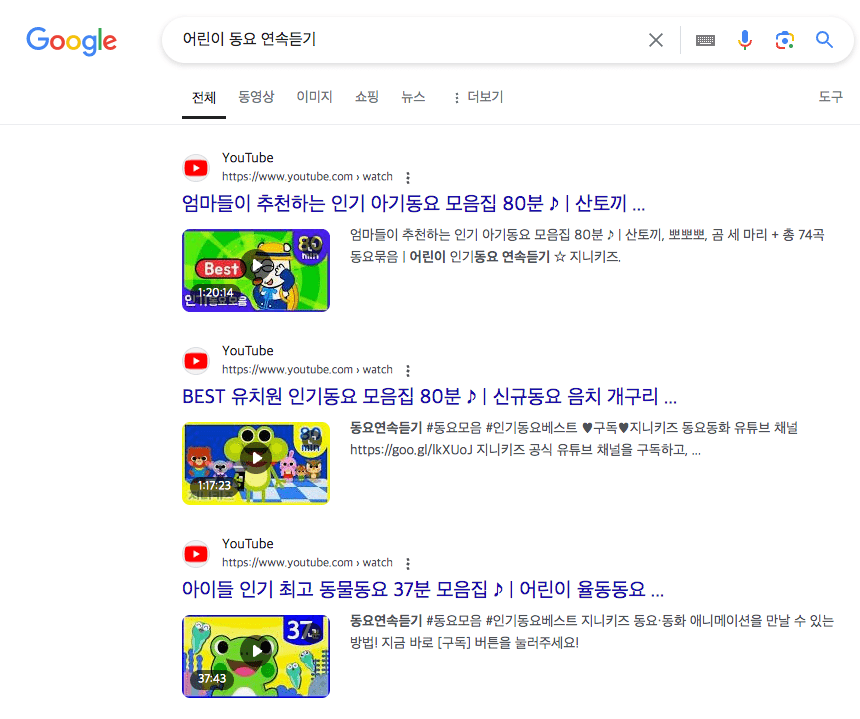This screenshot has width=860, height=719.
Task: Click snippet text containing https://goo.gl/lkXUoJ
Action: tap(525, 450)
